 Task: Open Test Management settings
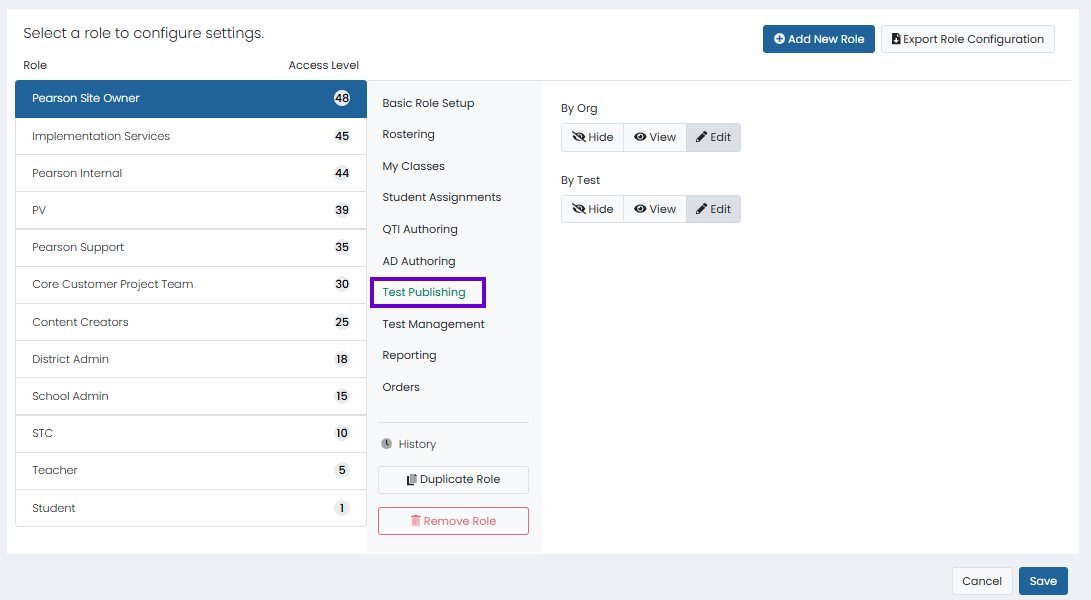pyautogui.click(x=433, y=324)
